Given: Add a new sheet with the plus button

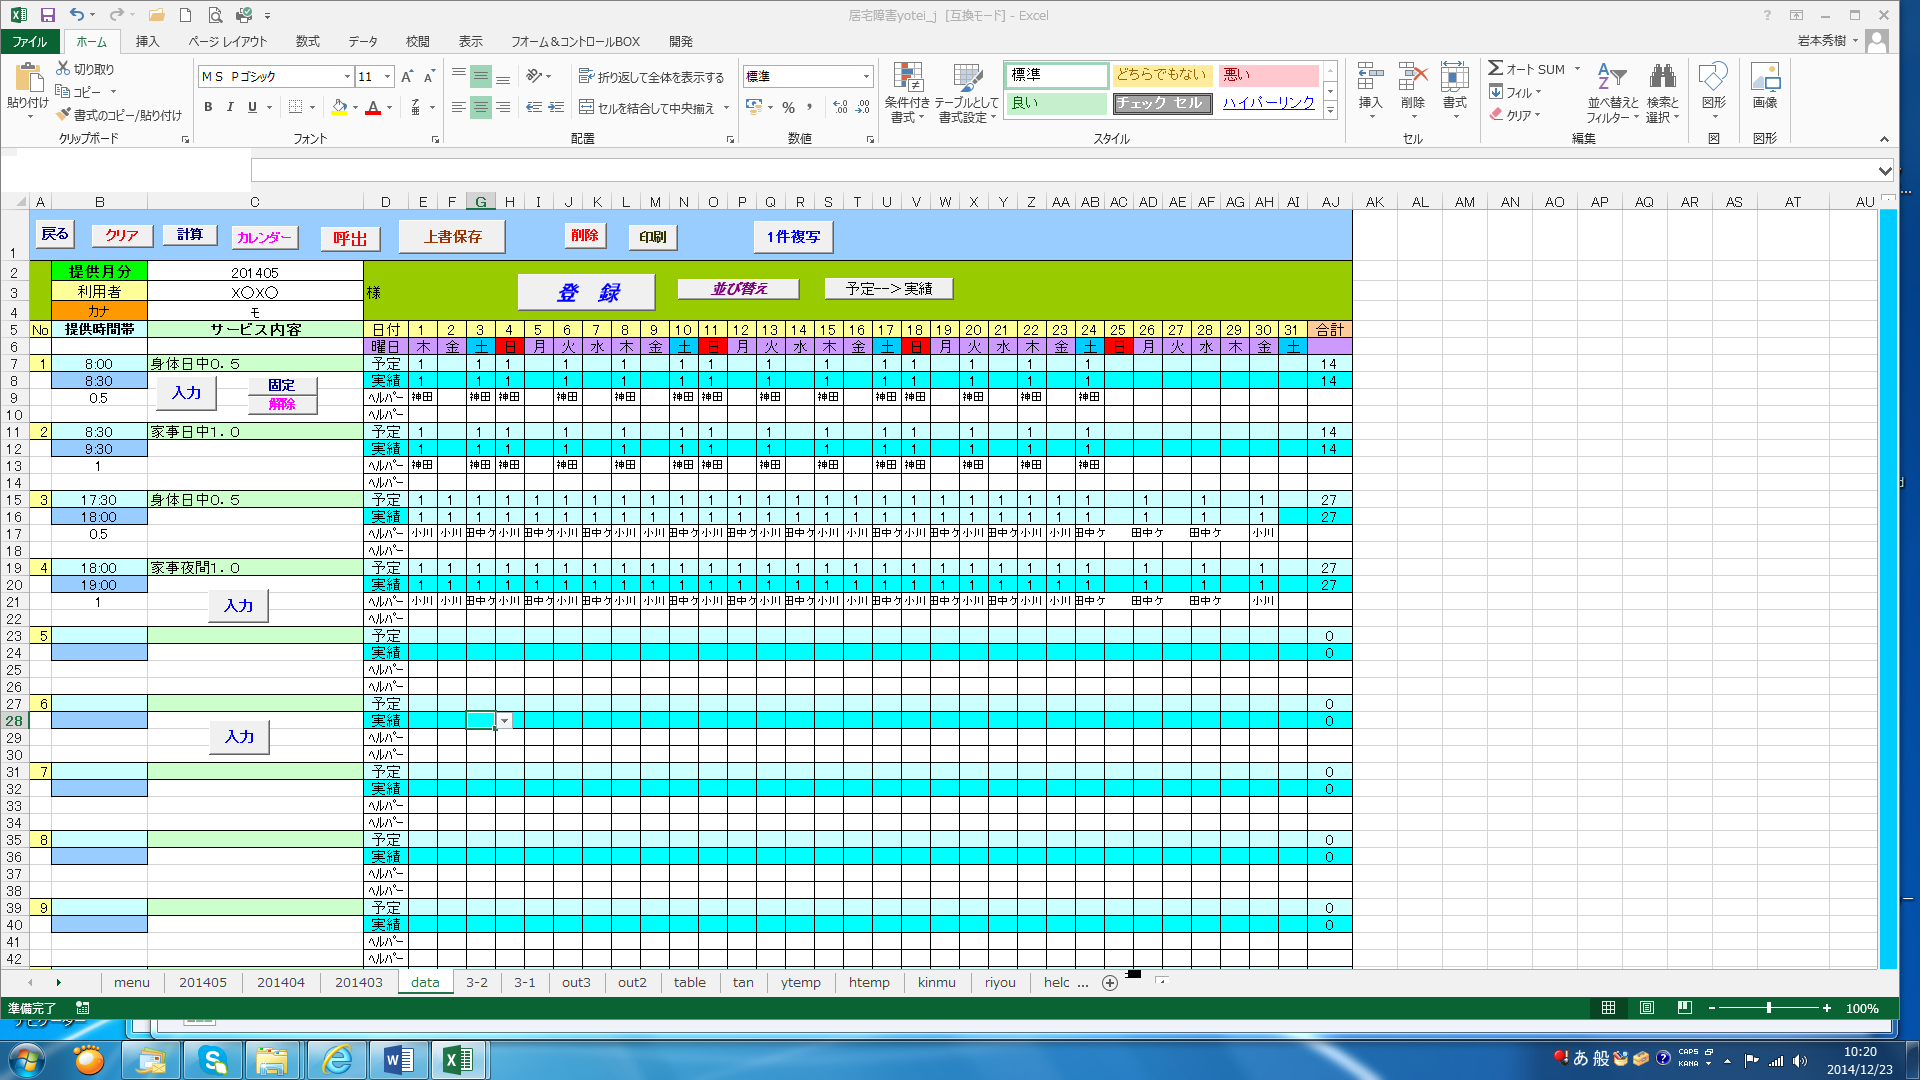Looking at the screenshot, I should coord(1109,983).
